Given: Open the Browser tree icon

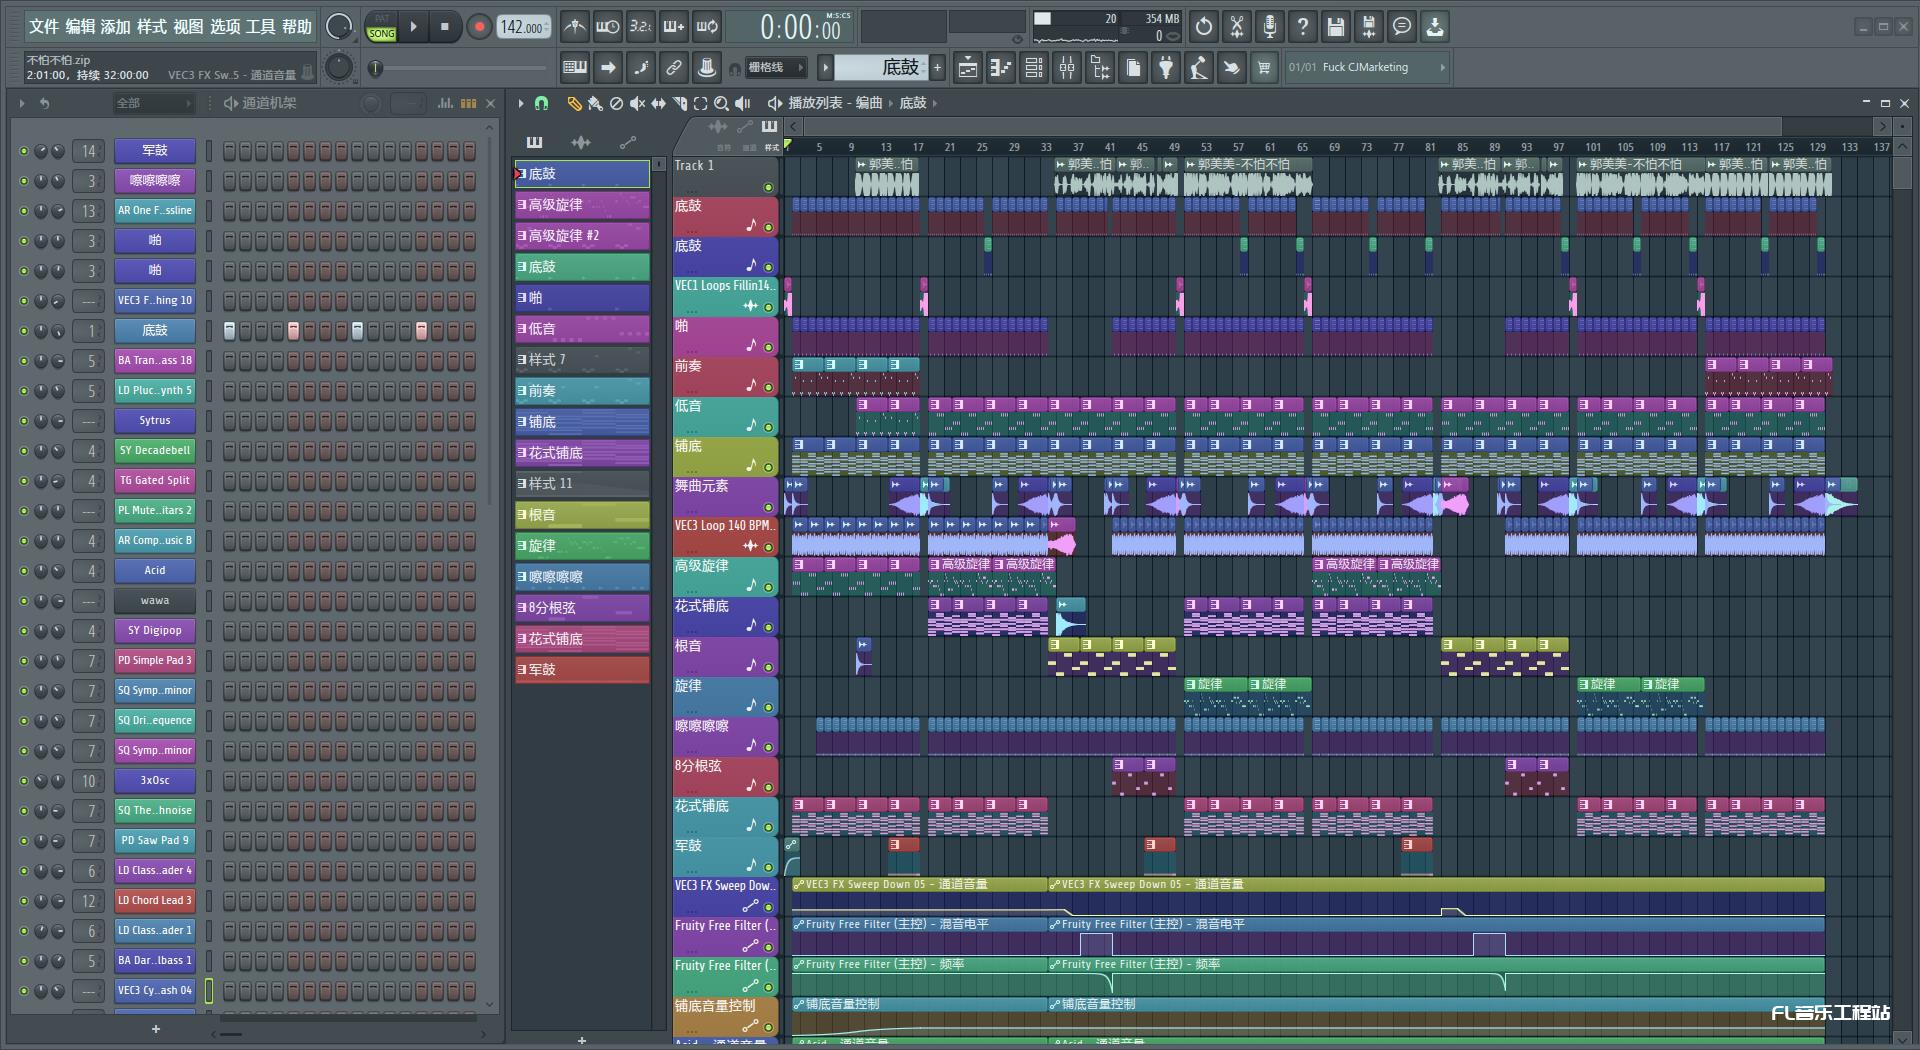Looking at the screenshot, I should coord(1100,67).
